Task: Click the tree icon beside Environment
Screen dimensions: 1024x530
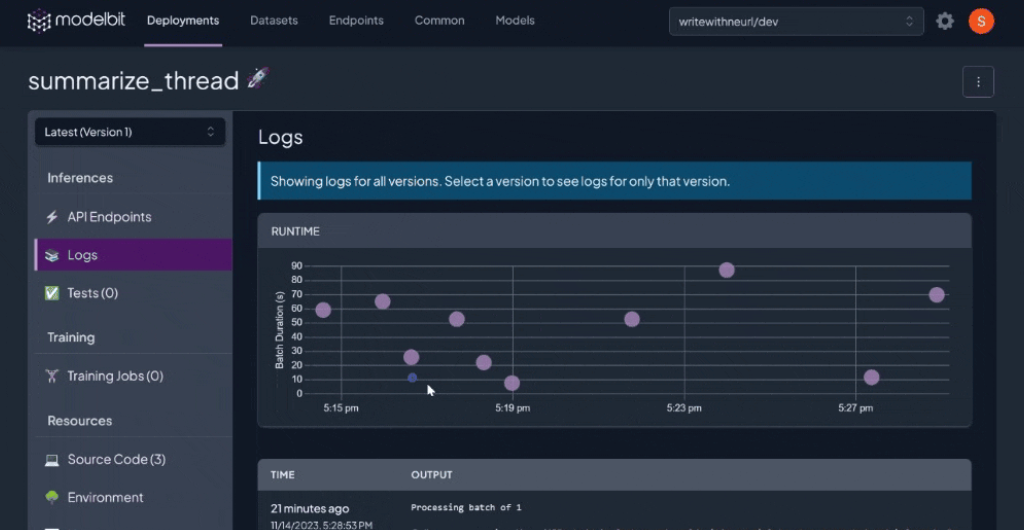Action: (x=52, y=497)
